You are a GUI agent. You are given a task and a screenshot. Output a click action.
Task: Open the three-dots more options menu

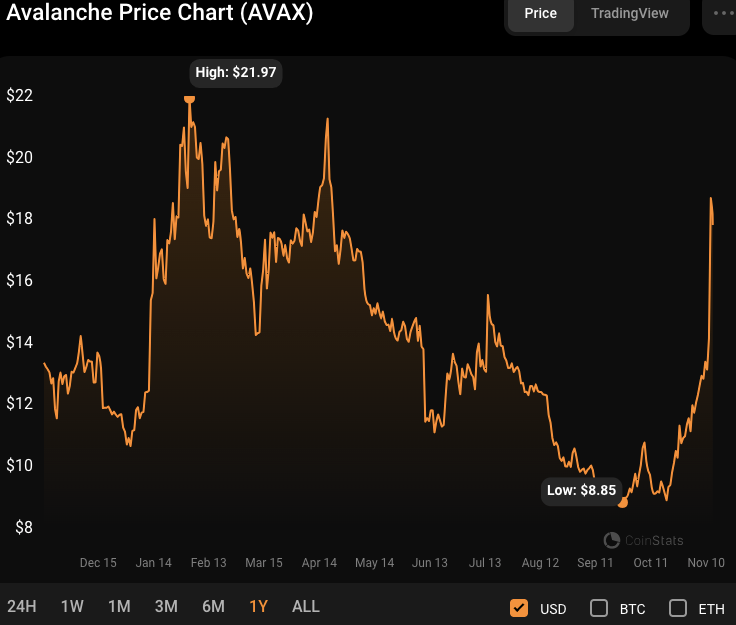[722, 15]
